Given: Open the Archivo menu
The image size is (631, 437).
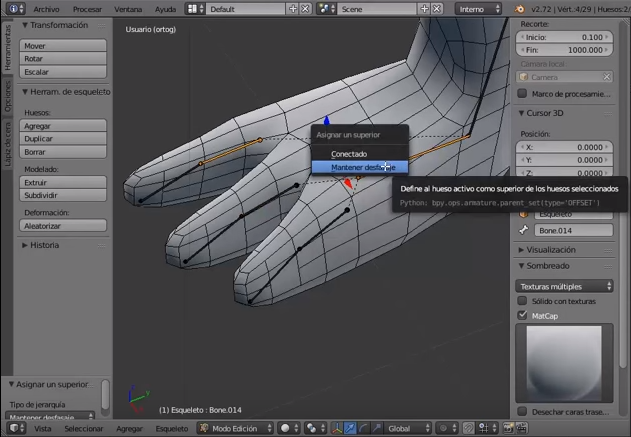Looking at the screenshot, I should pyautogui.click(x=46, y=9).
